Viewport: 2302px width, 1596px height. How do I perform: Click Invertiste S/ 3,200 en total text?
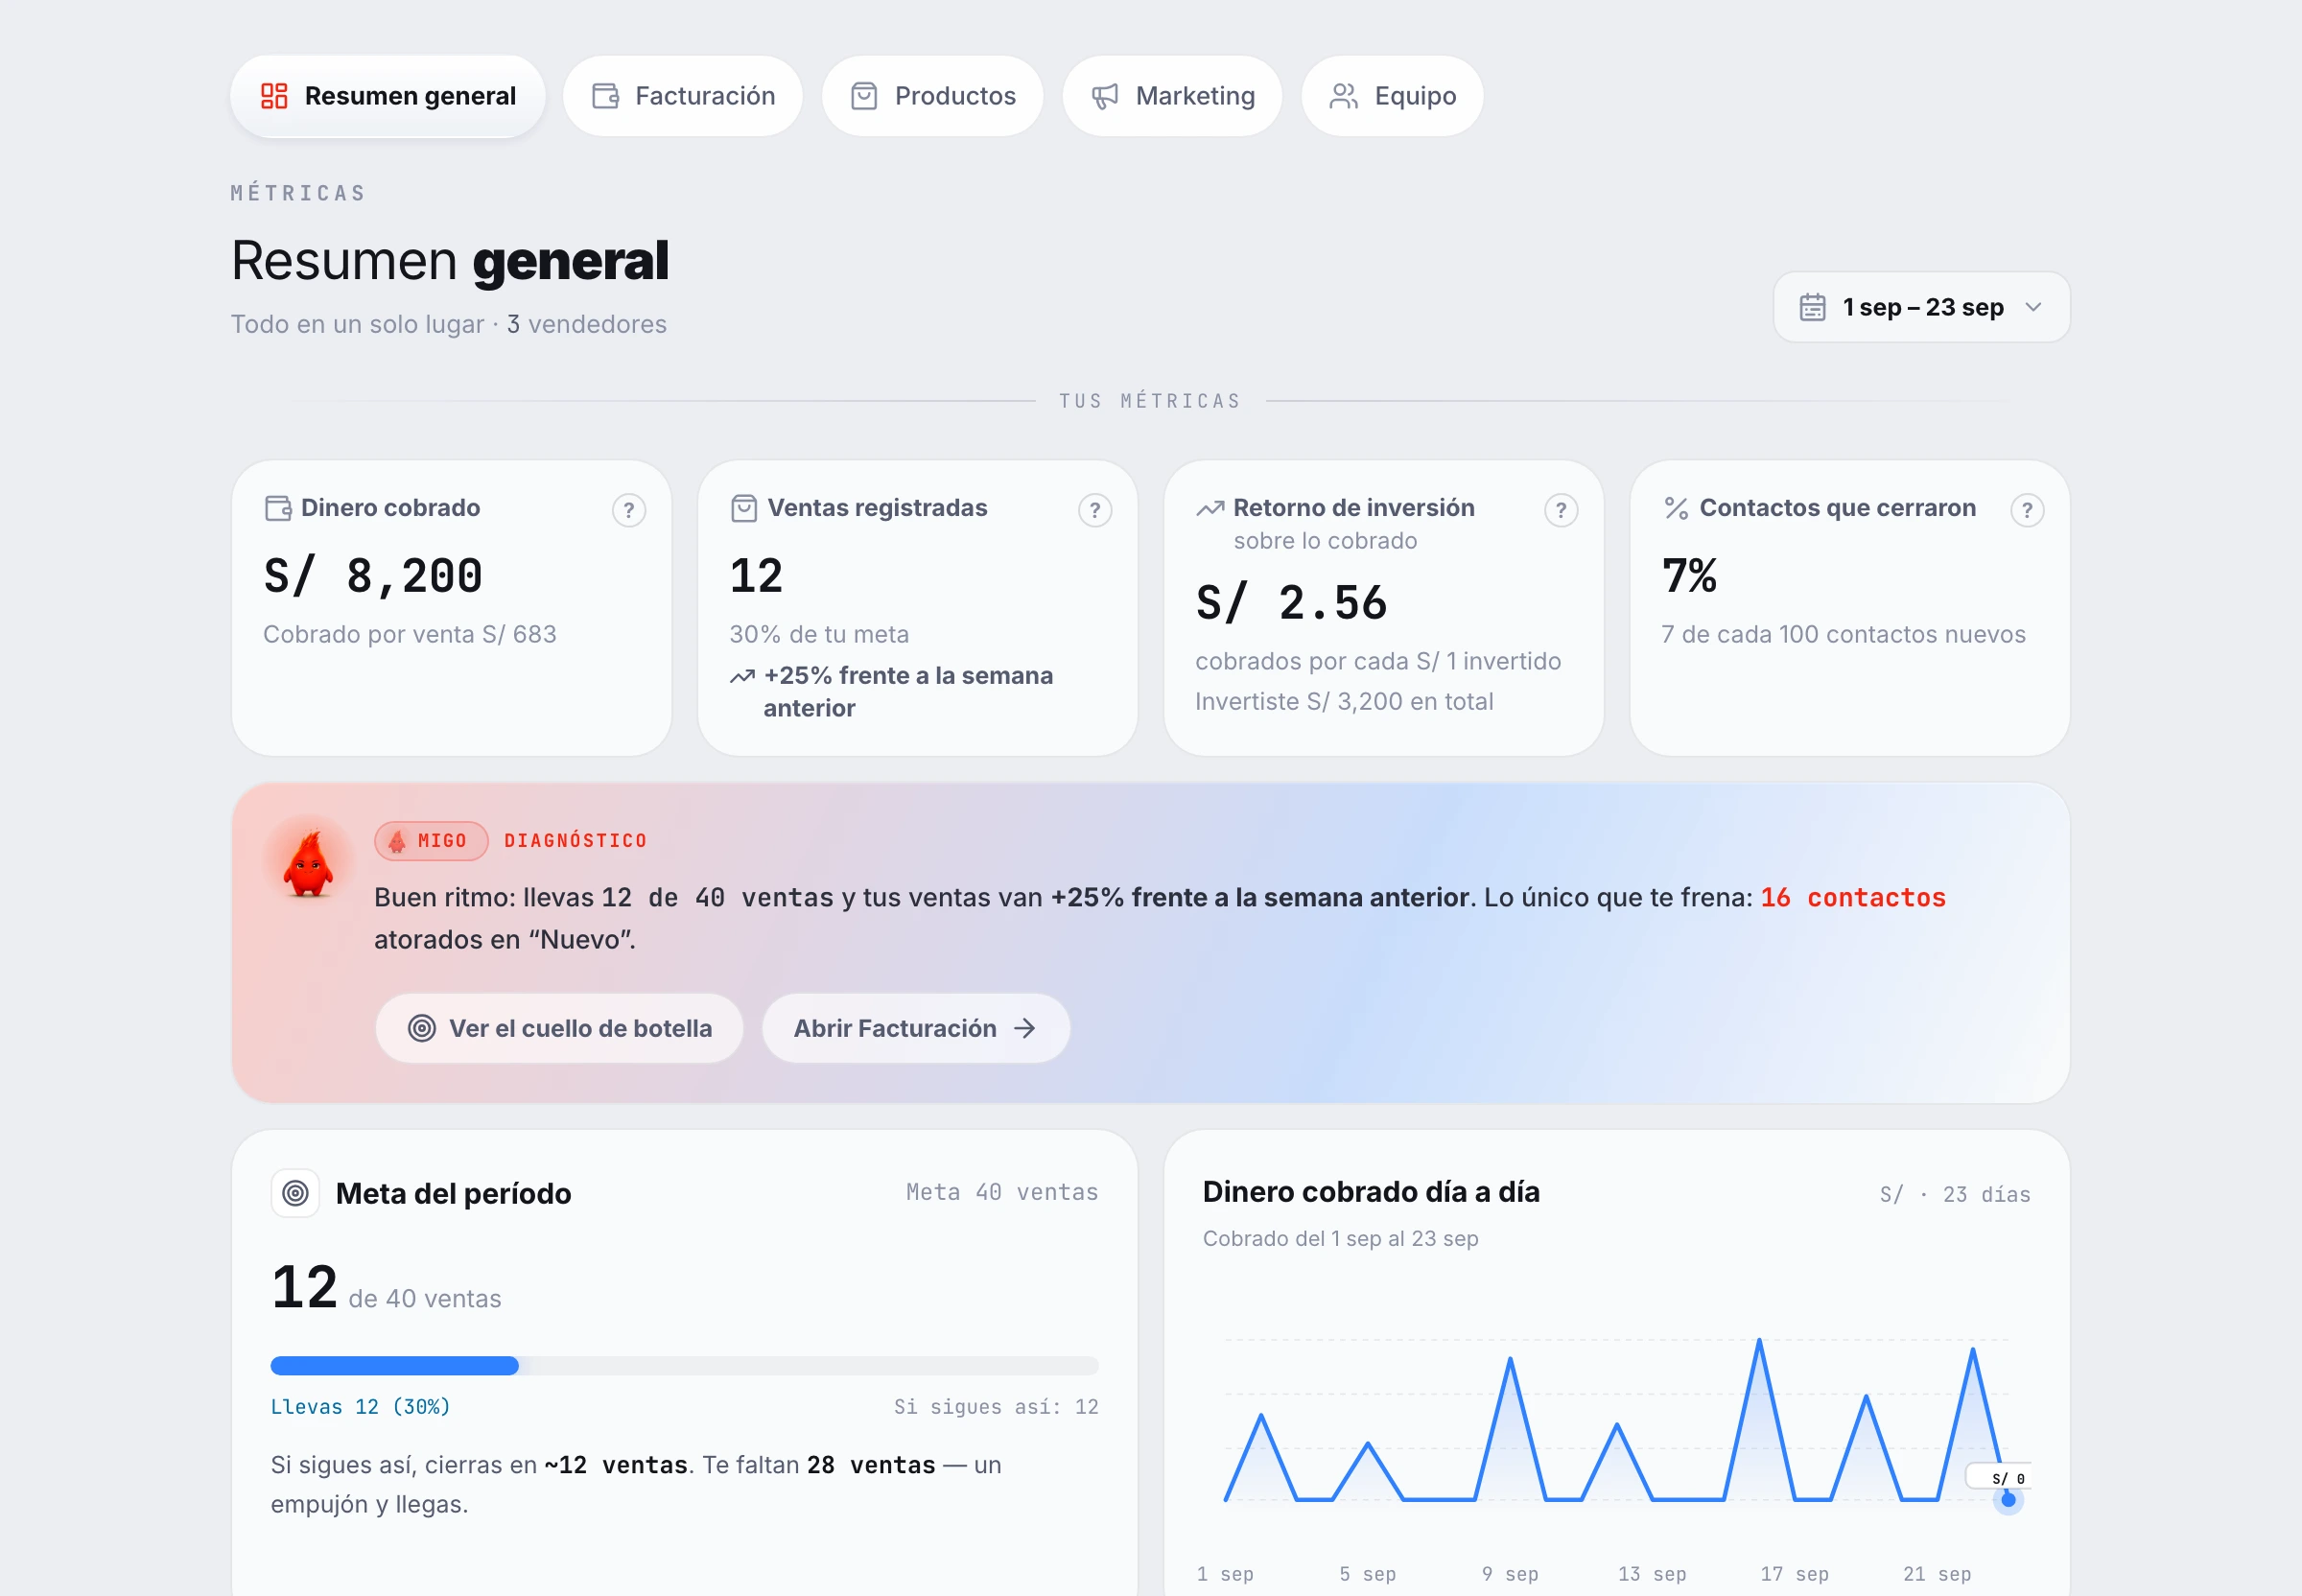point(1344,701)
